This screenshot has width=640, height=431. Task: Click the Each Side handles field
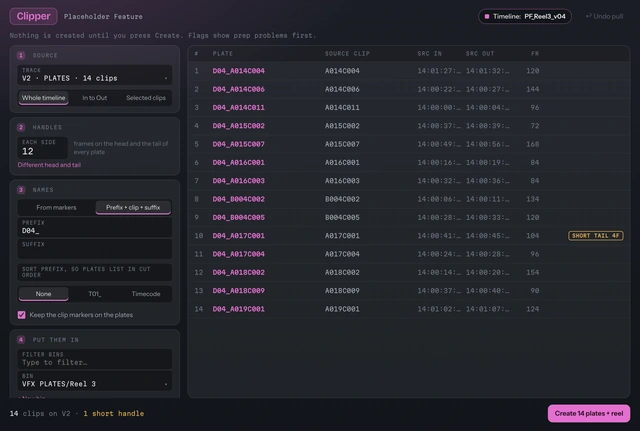(x=42, y=147)
